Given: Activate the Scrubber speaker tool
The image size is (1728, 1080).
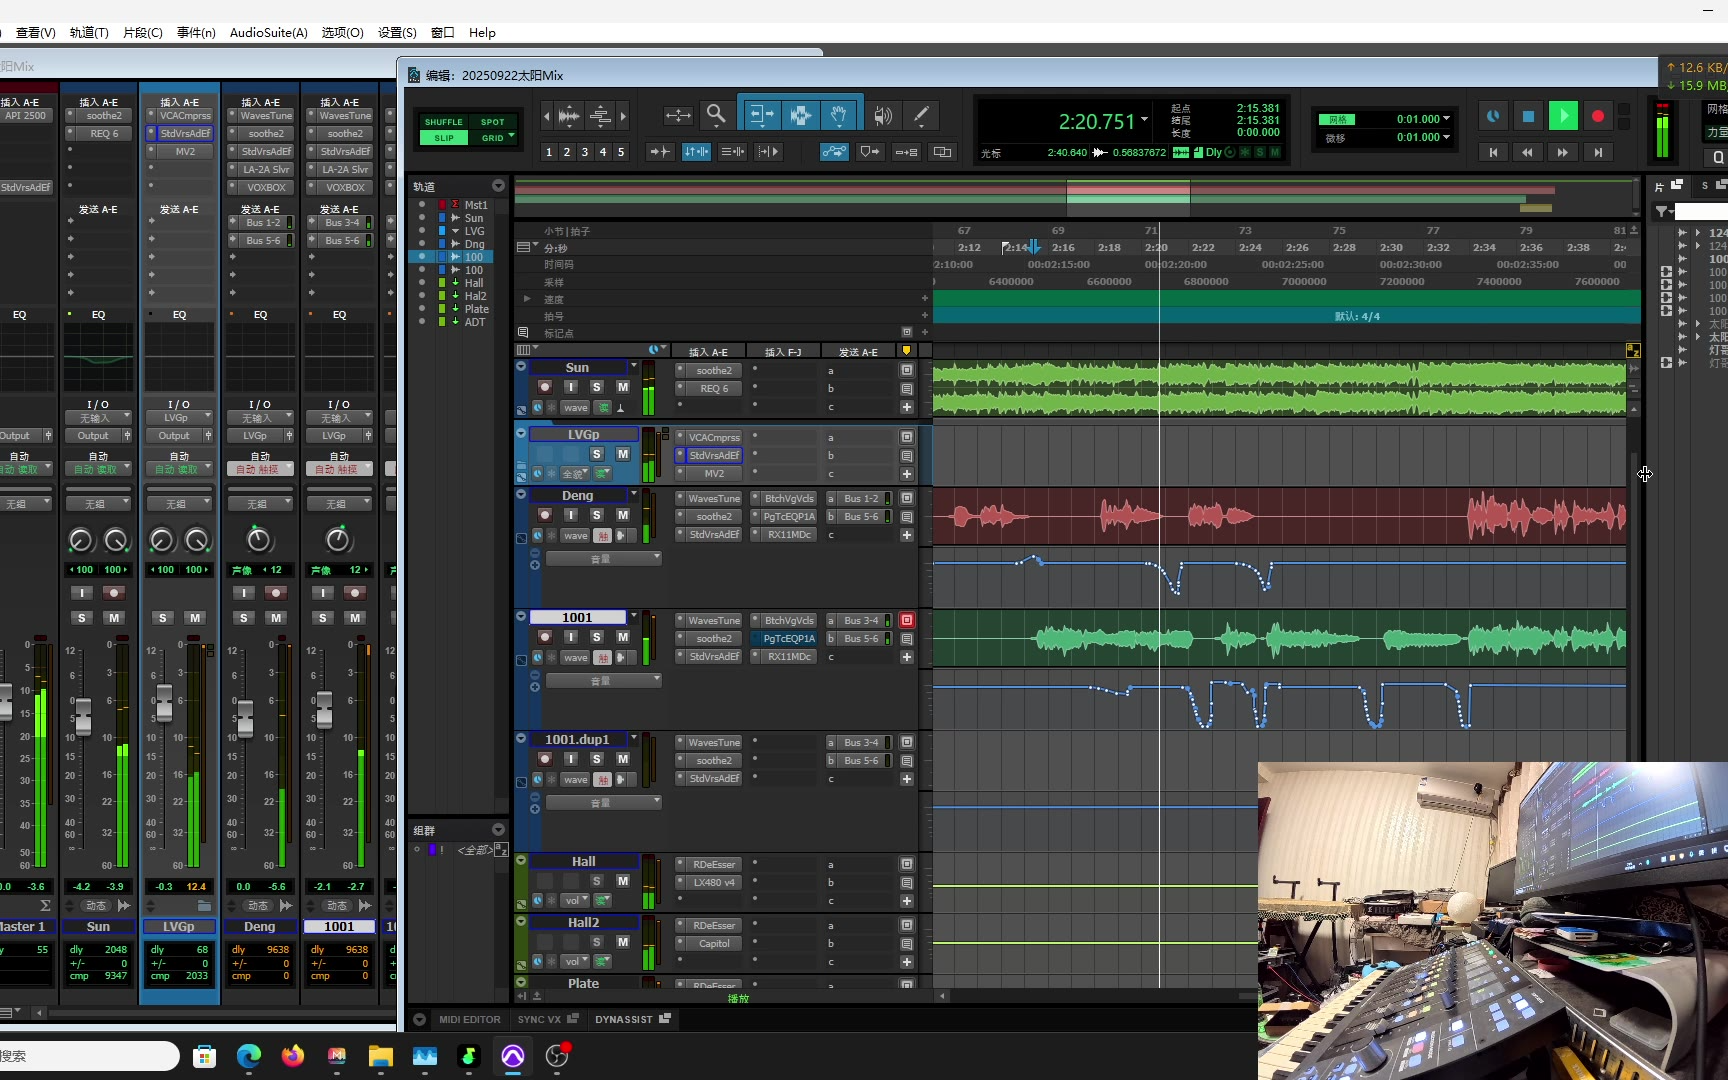Looking at the screenshot, I should click(882, 115).
